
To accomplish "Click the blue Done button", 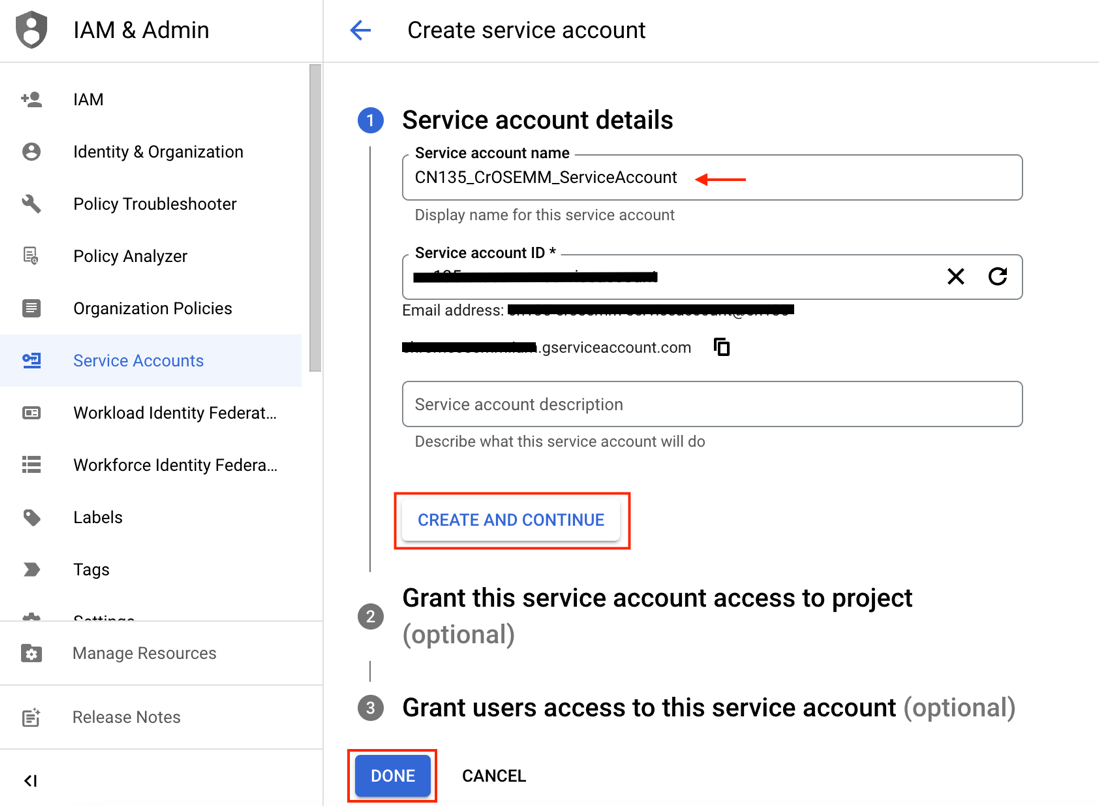I will 393,776.
